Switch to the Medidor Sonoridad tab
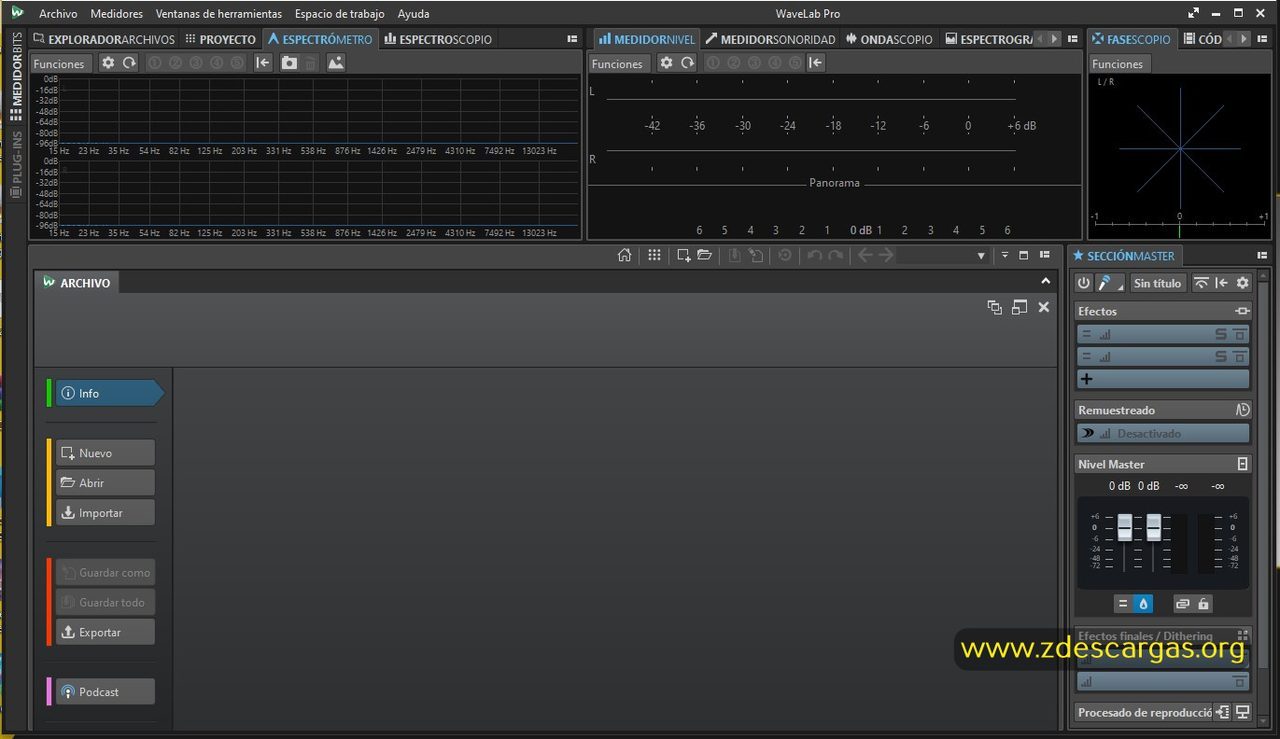The width and height of the screenshot is (1280, 739). coord(770,39)
